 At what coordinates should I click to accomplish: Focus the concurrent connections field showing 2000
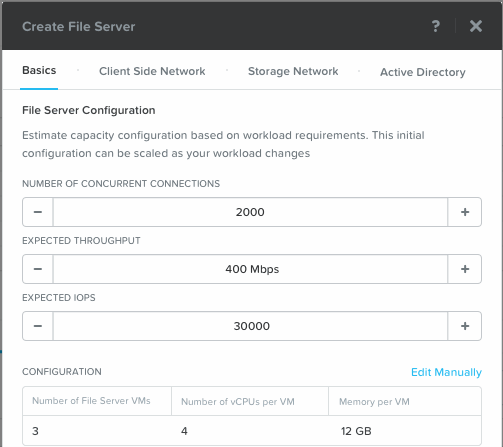point(250,212)
